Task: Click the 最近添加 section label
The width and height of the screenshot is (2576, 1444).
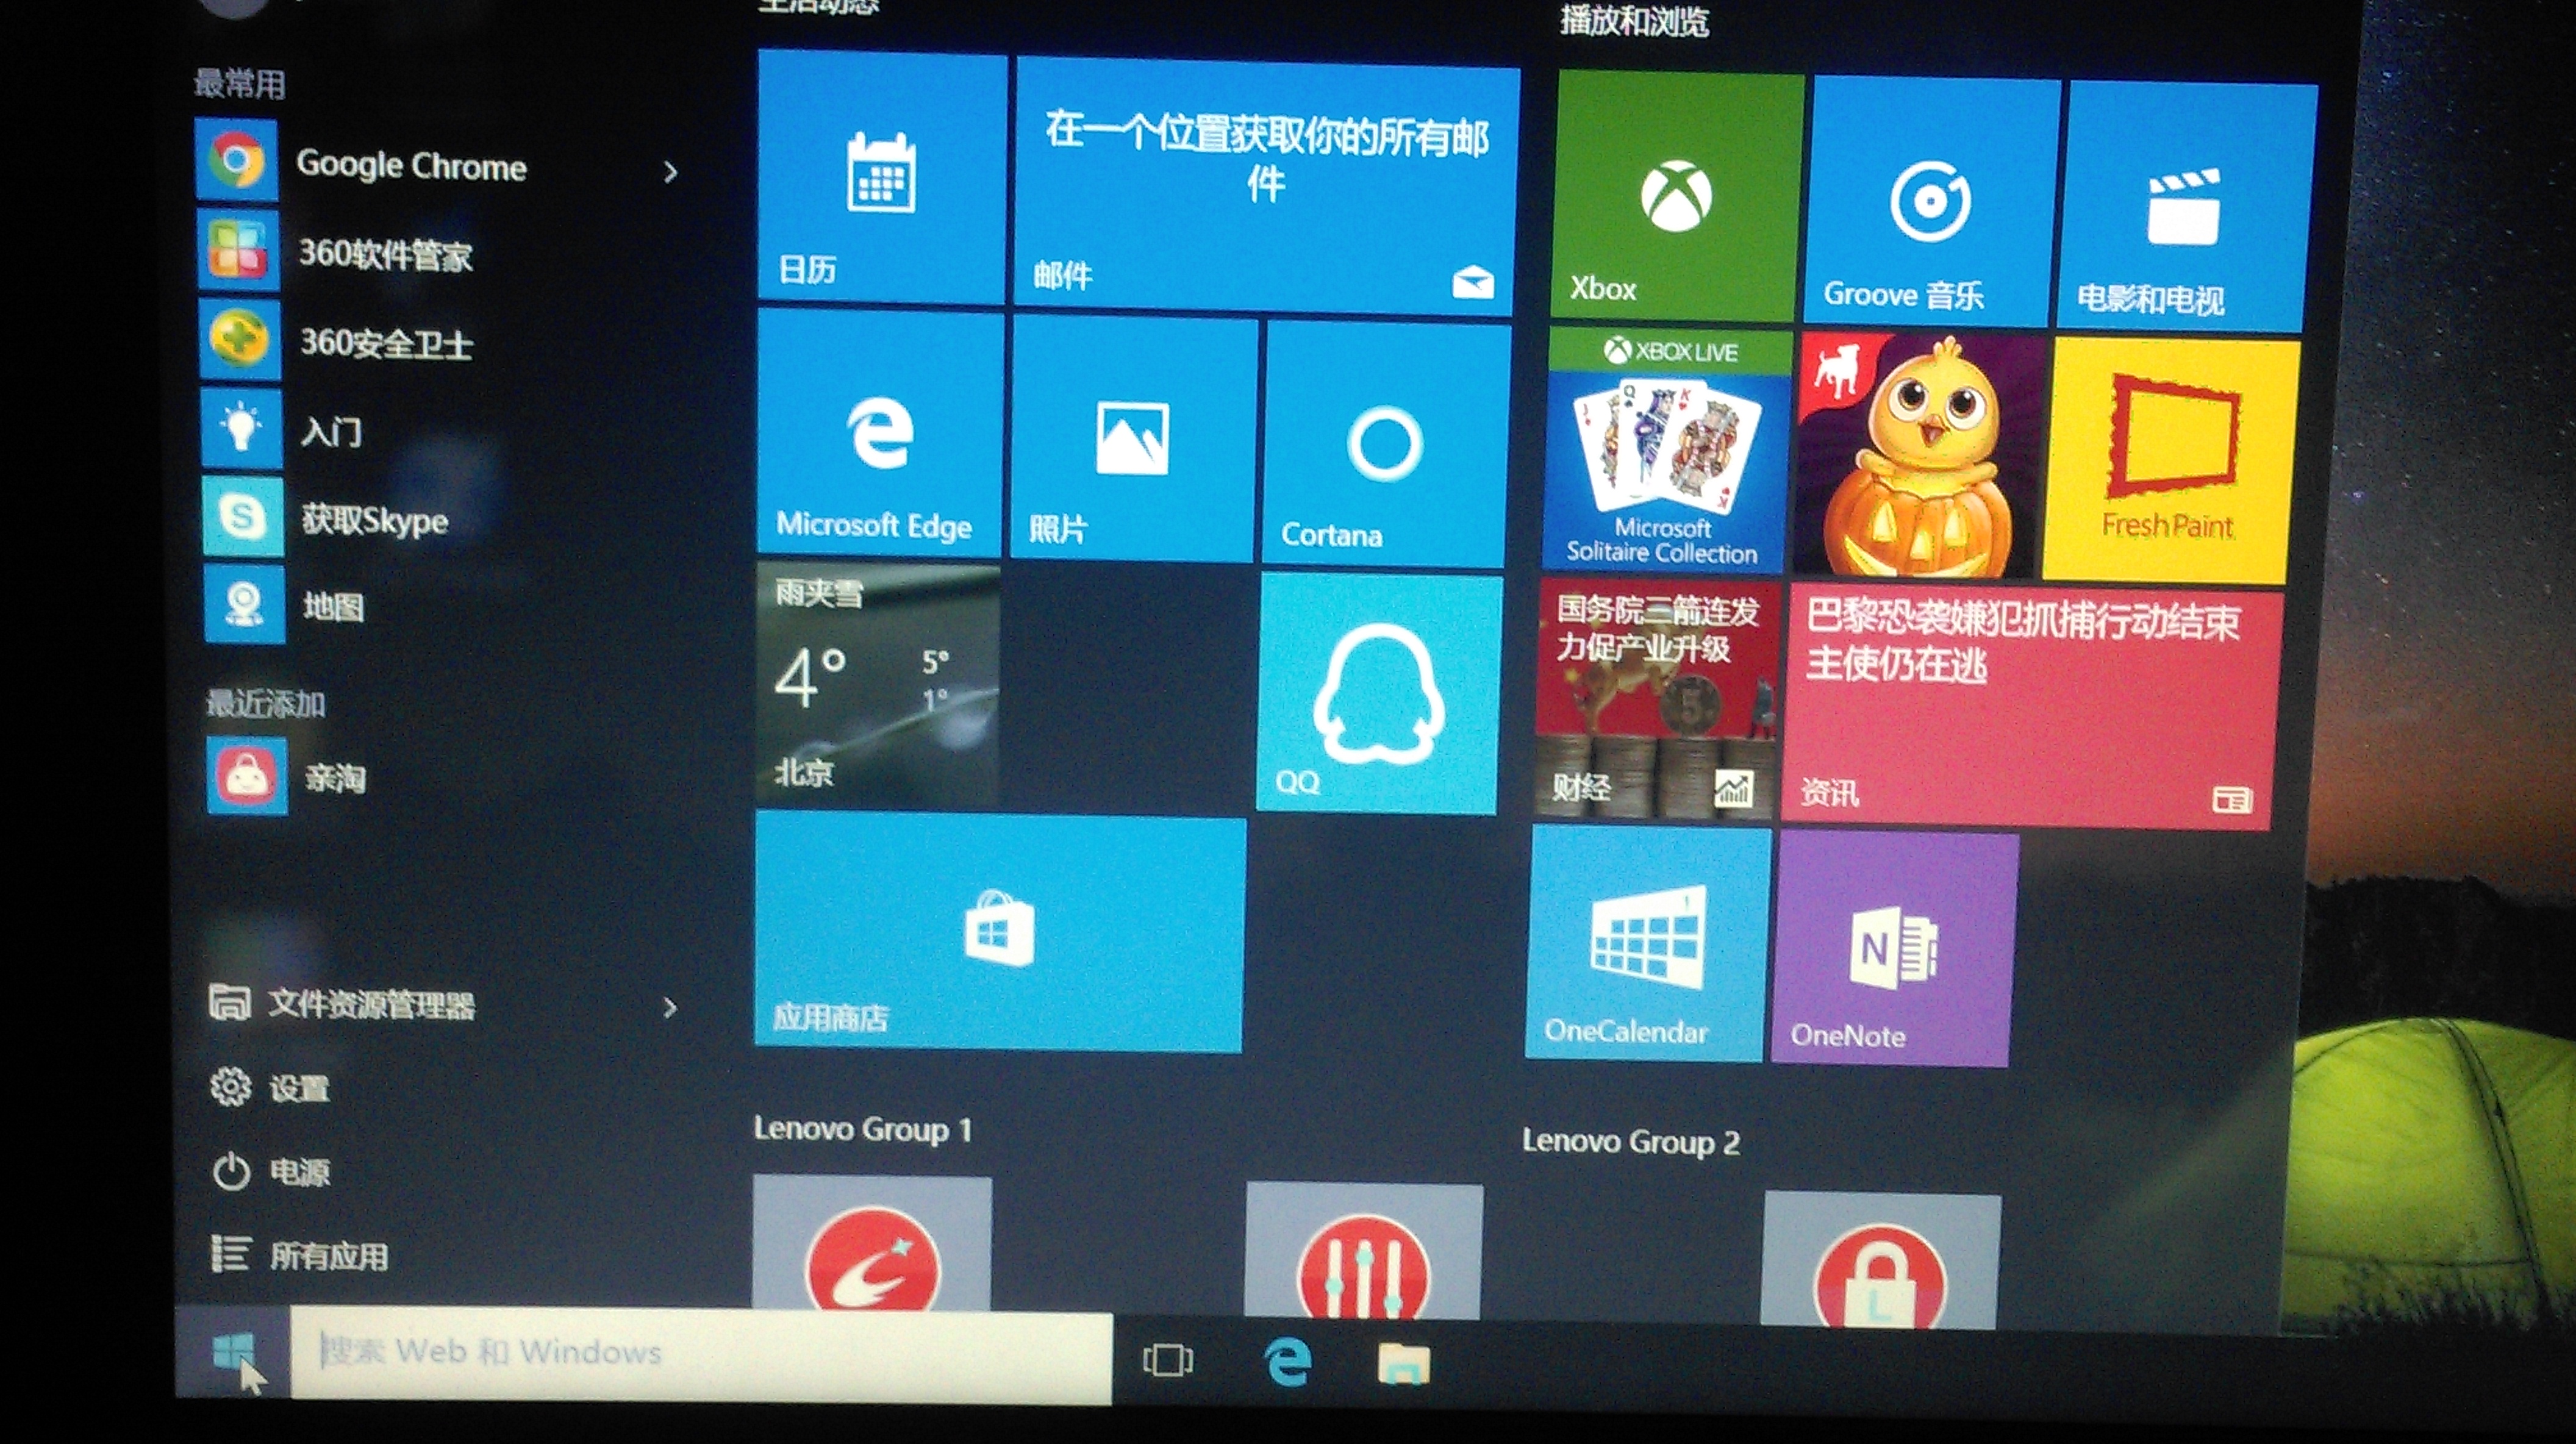Action: (x=265, y=703)
